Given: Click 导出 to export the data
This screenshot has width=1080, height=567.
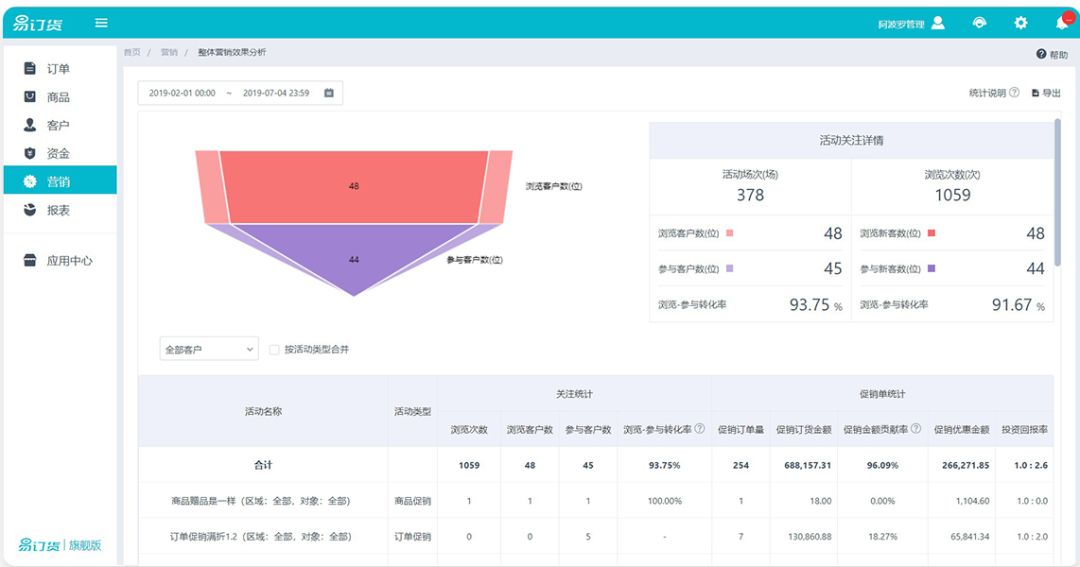Looking at the screenshot, I should tap(1046, 93).
